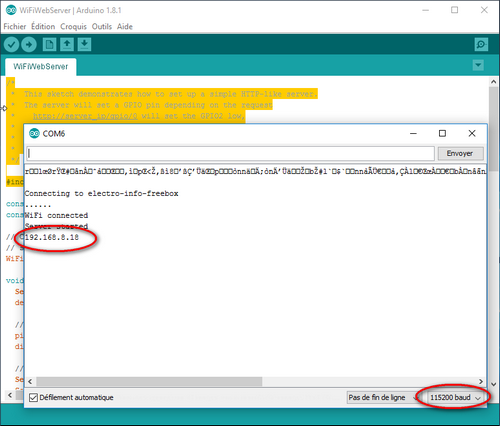Close the COM6 serial monitor window

pyautogui.click(x=472, y=133)
